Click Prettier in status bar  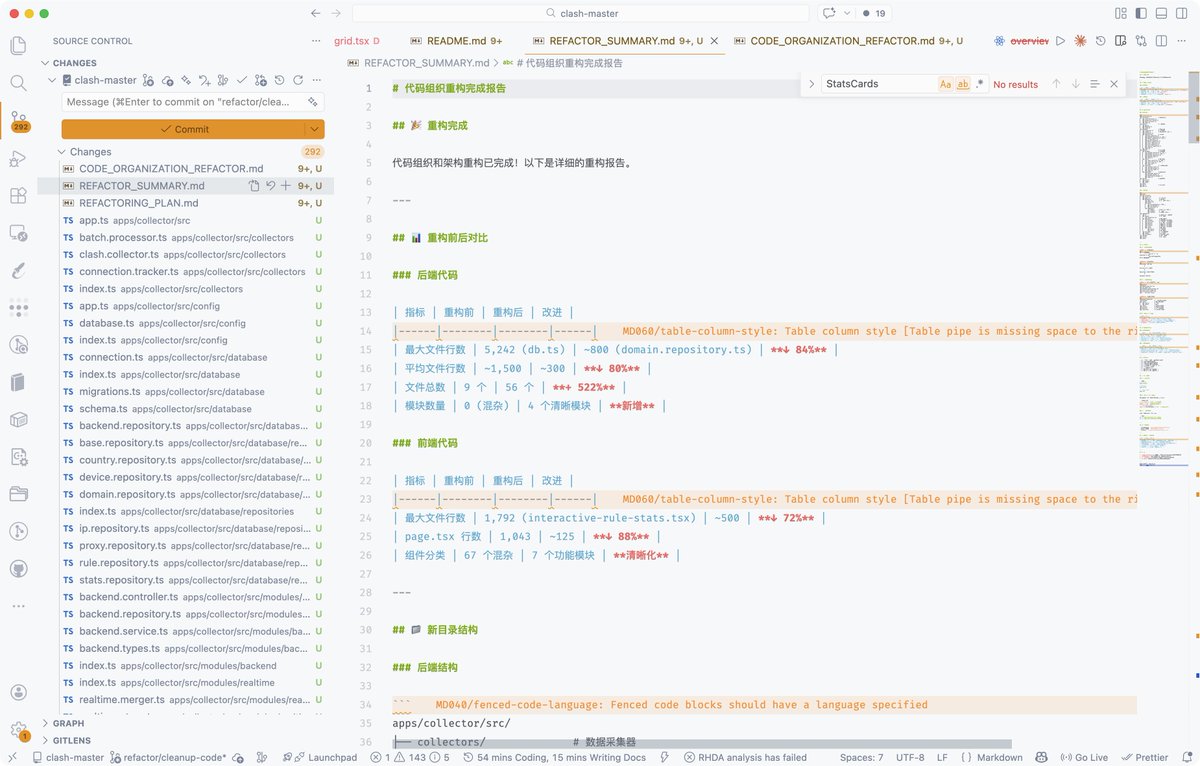(x=1144, y=757)
